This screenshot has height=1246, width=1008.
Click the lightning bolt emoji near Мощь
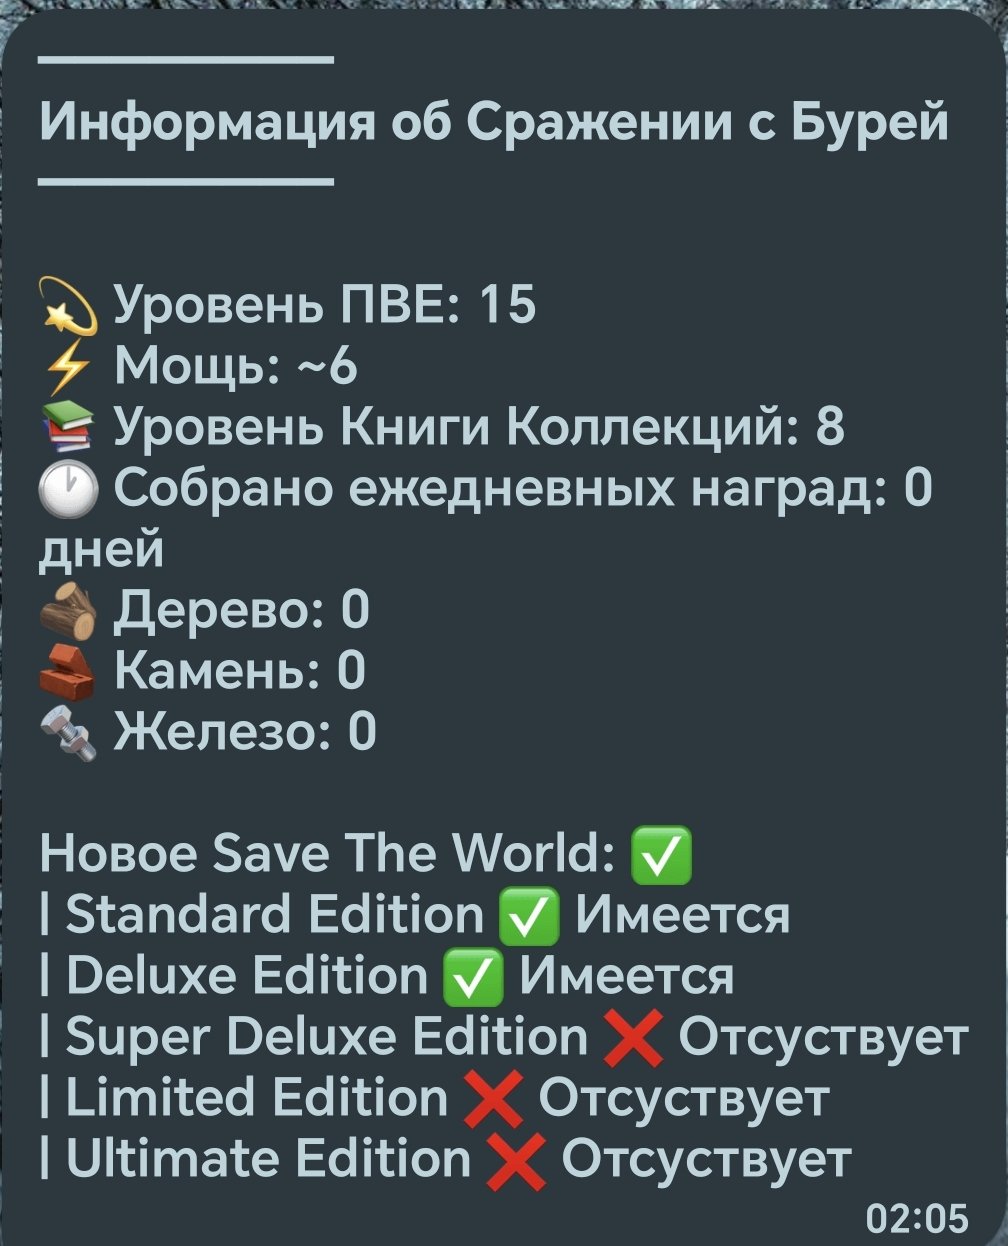tap(68, 368)
